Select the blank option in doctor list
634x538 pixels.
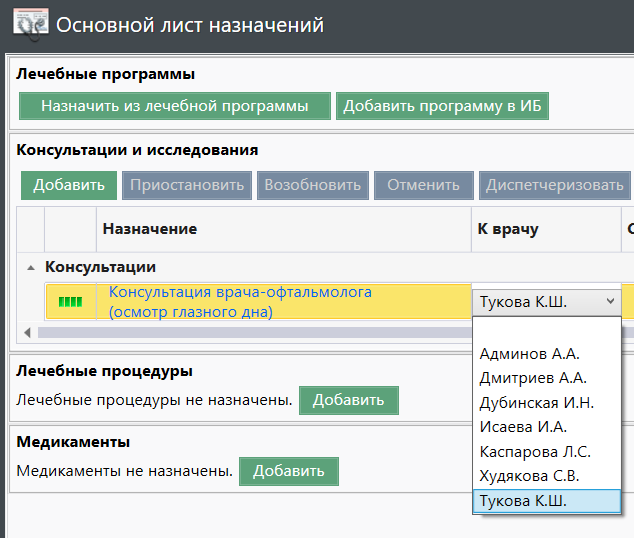pyautogui.click(x=546, y=330)
